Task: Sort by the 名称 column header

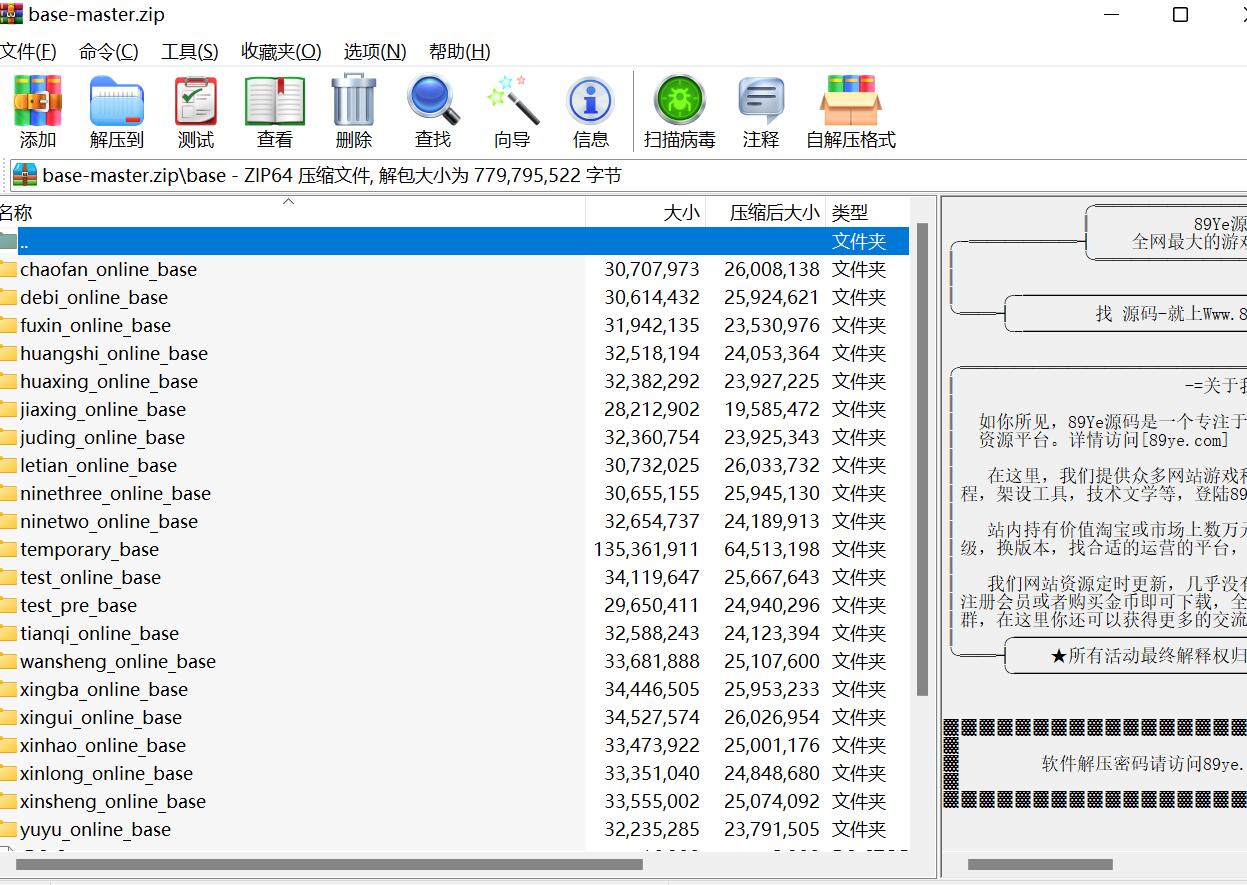Action: point(292,212)
